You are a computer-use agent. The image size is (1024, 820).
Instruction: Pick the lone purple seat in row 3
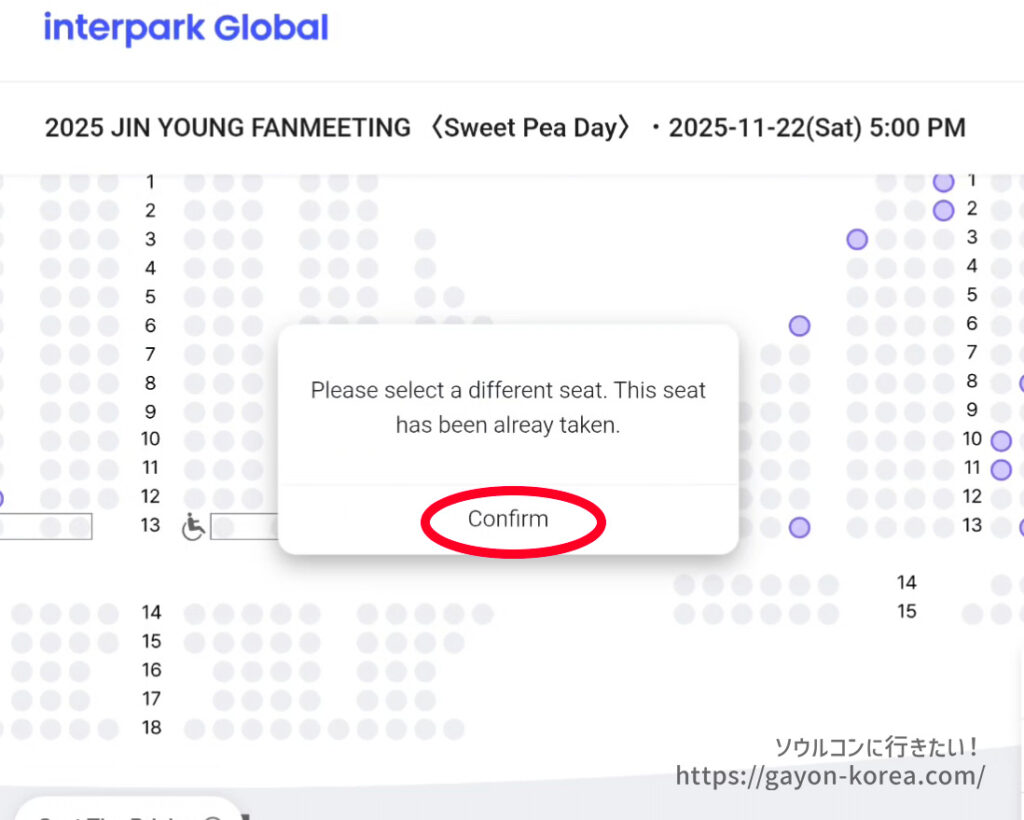tap(857, 239)
